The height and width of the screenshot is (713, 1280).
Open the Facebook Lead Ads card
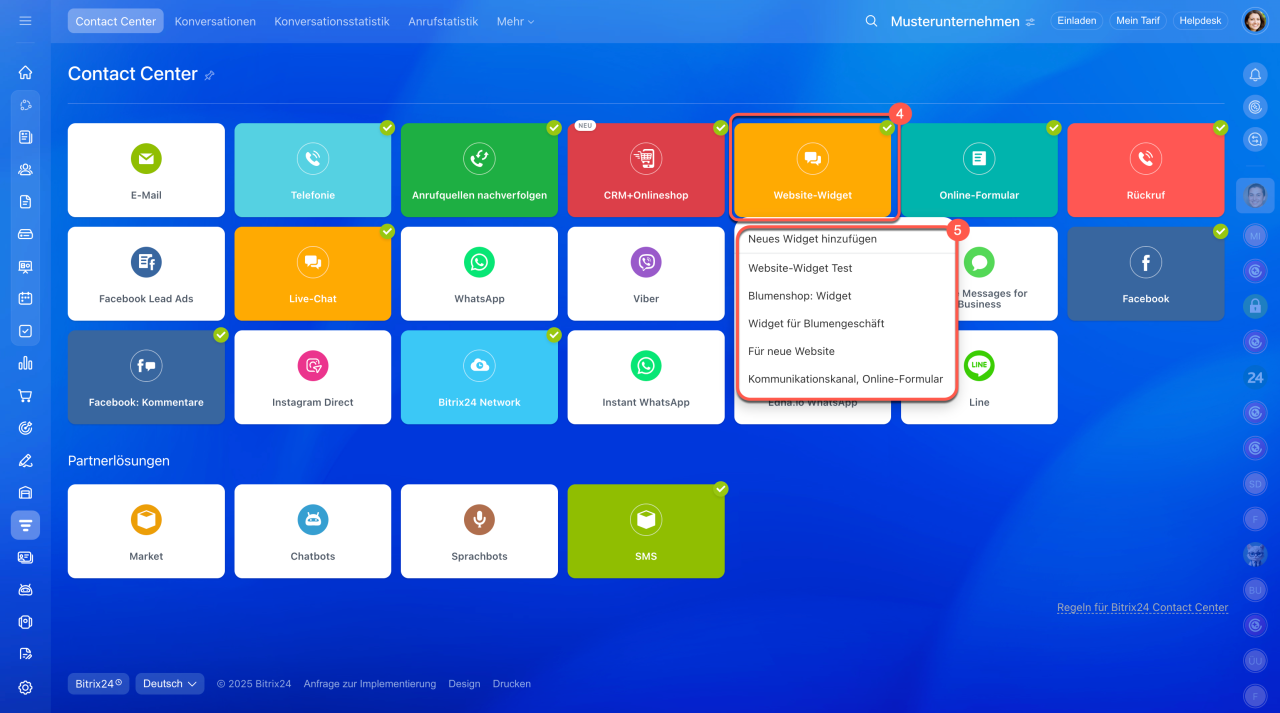coord(146,273)
